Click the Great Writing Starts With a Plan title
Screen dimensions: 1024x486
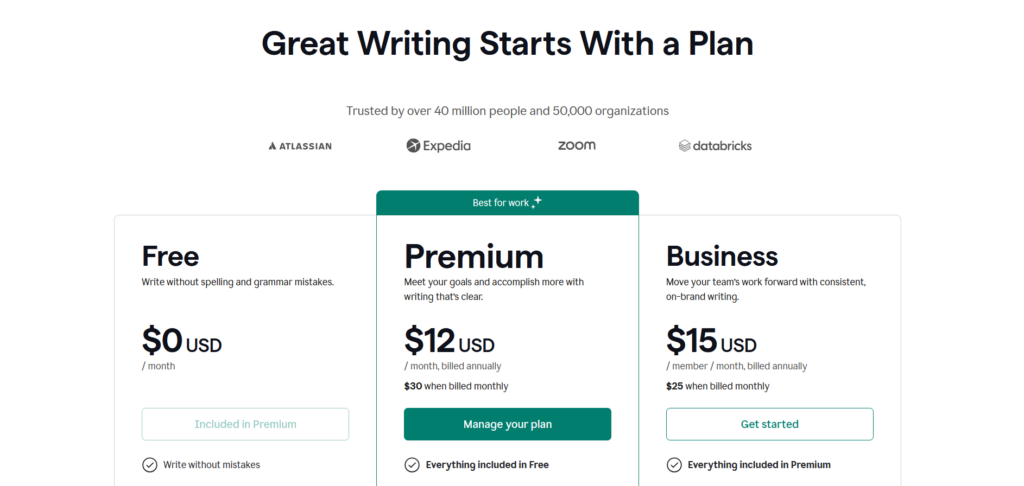[x=507, y=44]
